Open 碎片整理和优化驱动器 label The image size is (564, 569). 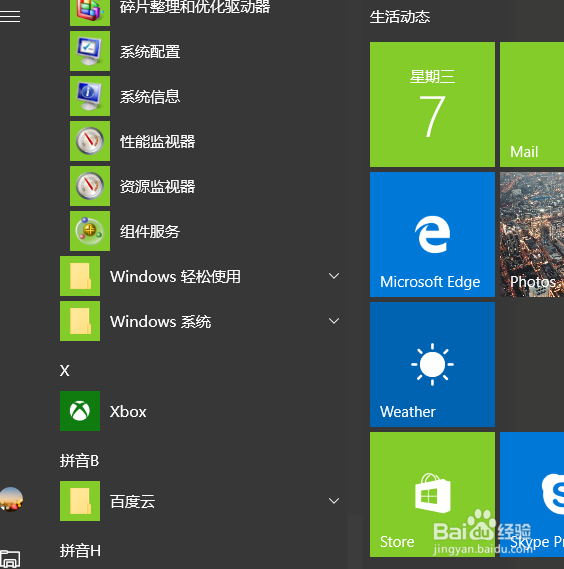click(195, 7)
